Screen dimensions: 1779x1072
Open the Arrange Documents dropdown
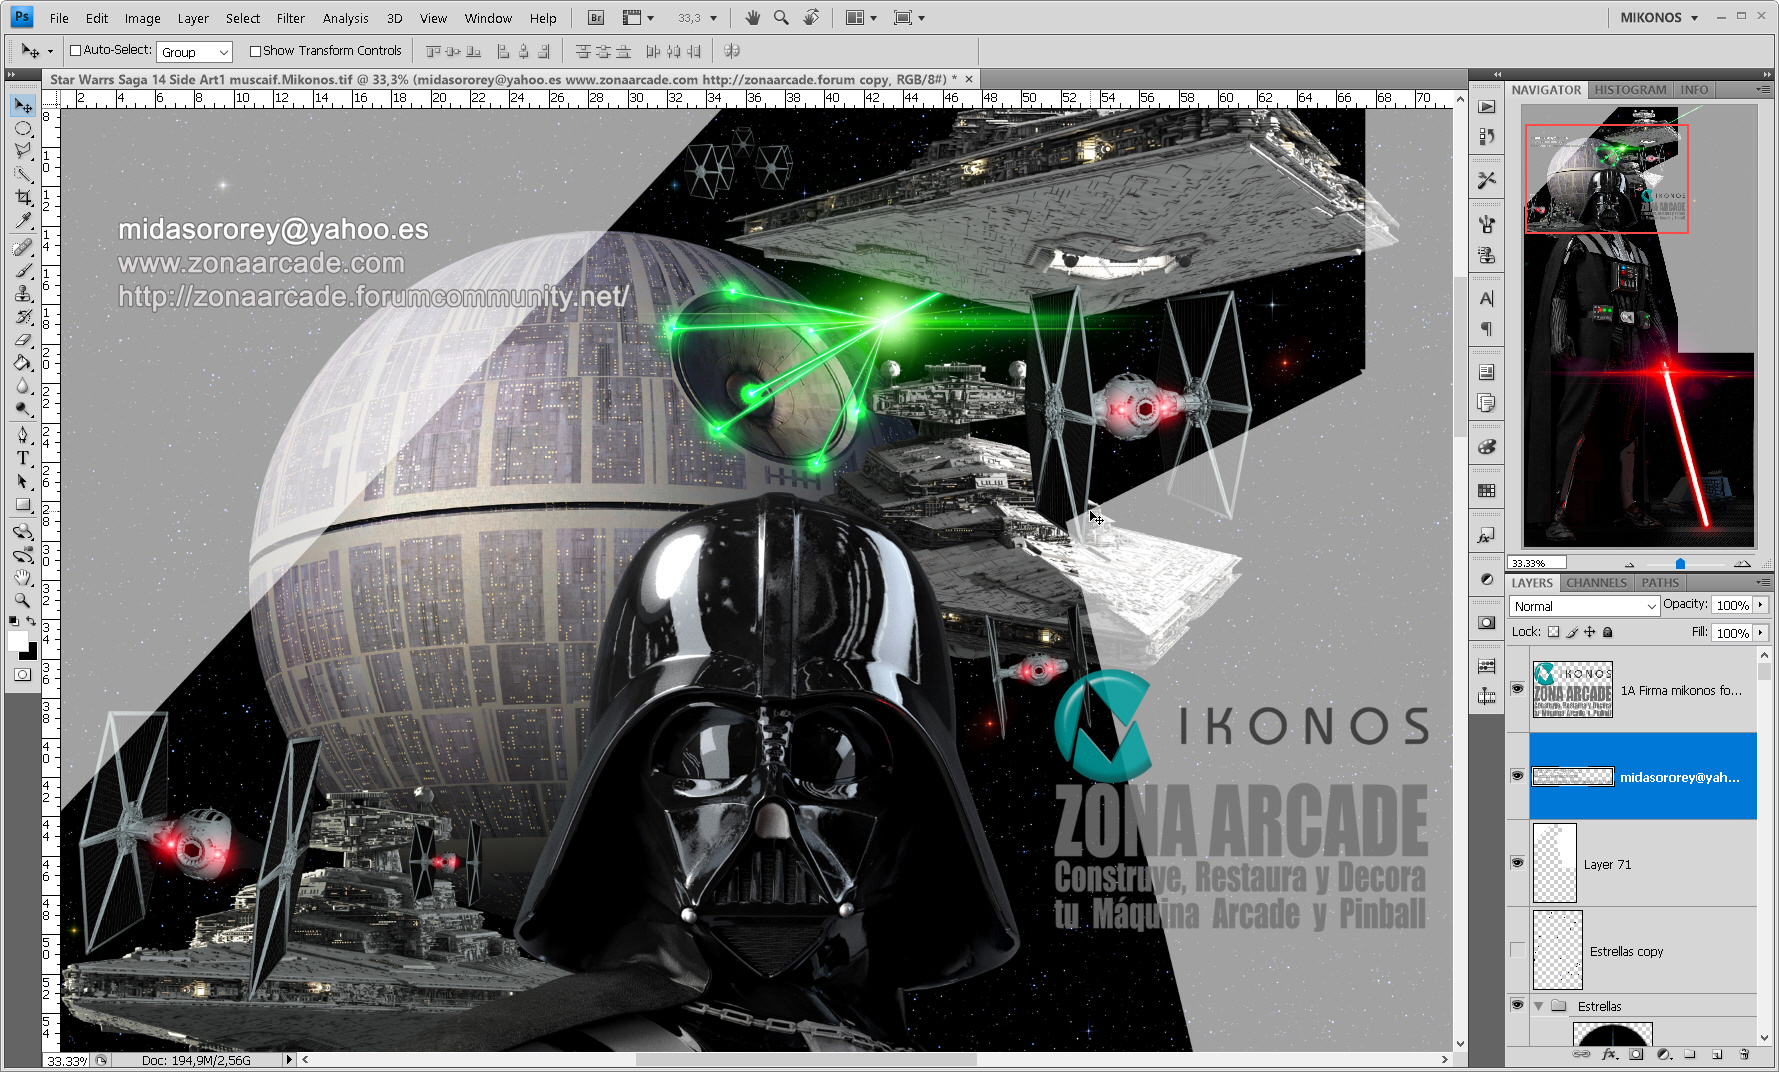(x=860, y=18)
